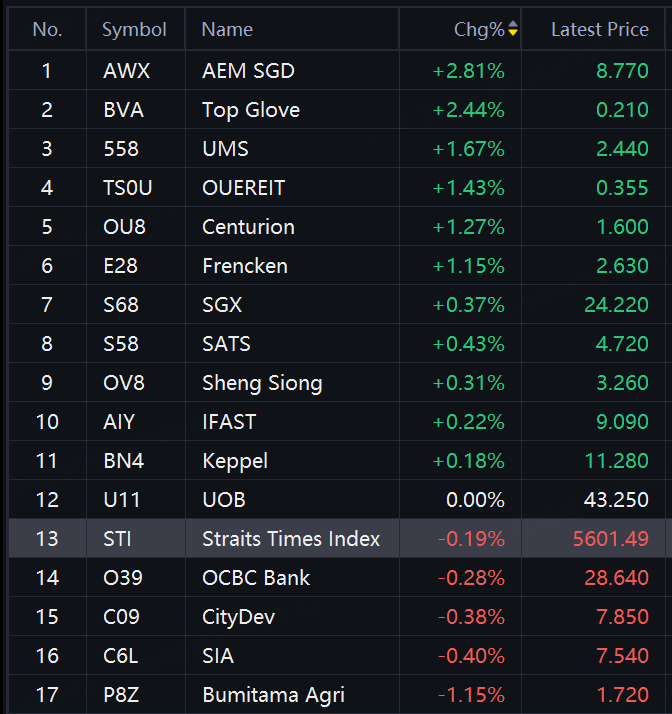Click the 0.210 price
Image resolution: width=672 pixels, height=714 pixels.
tap(622, 110)
